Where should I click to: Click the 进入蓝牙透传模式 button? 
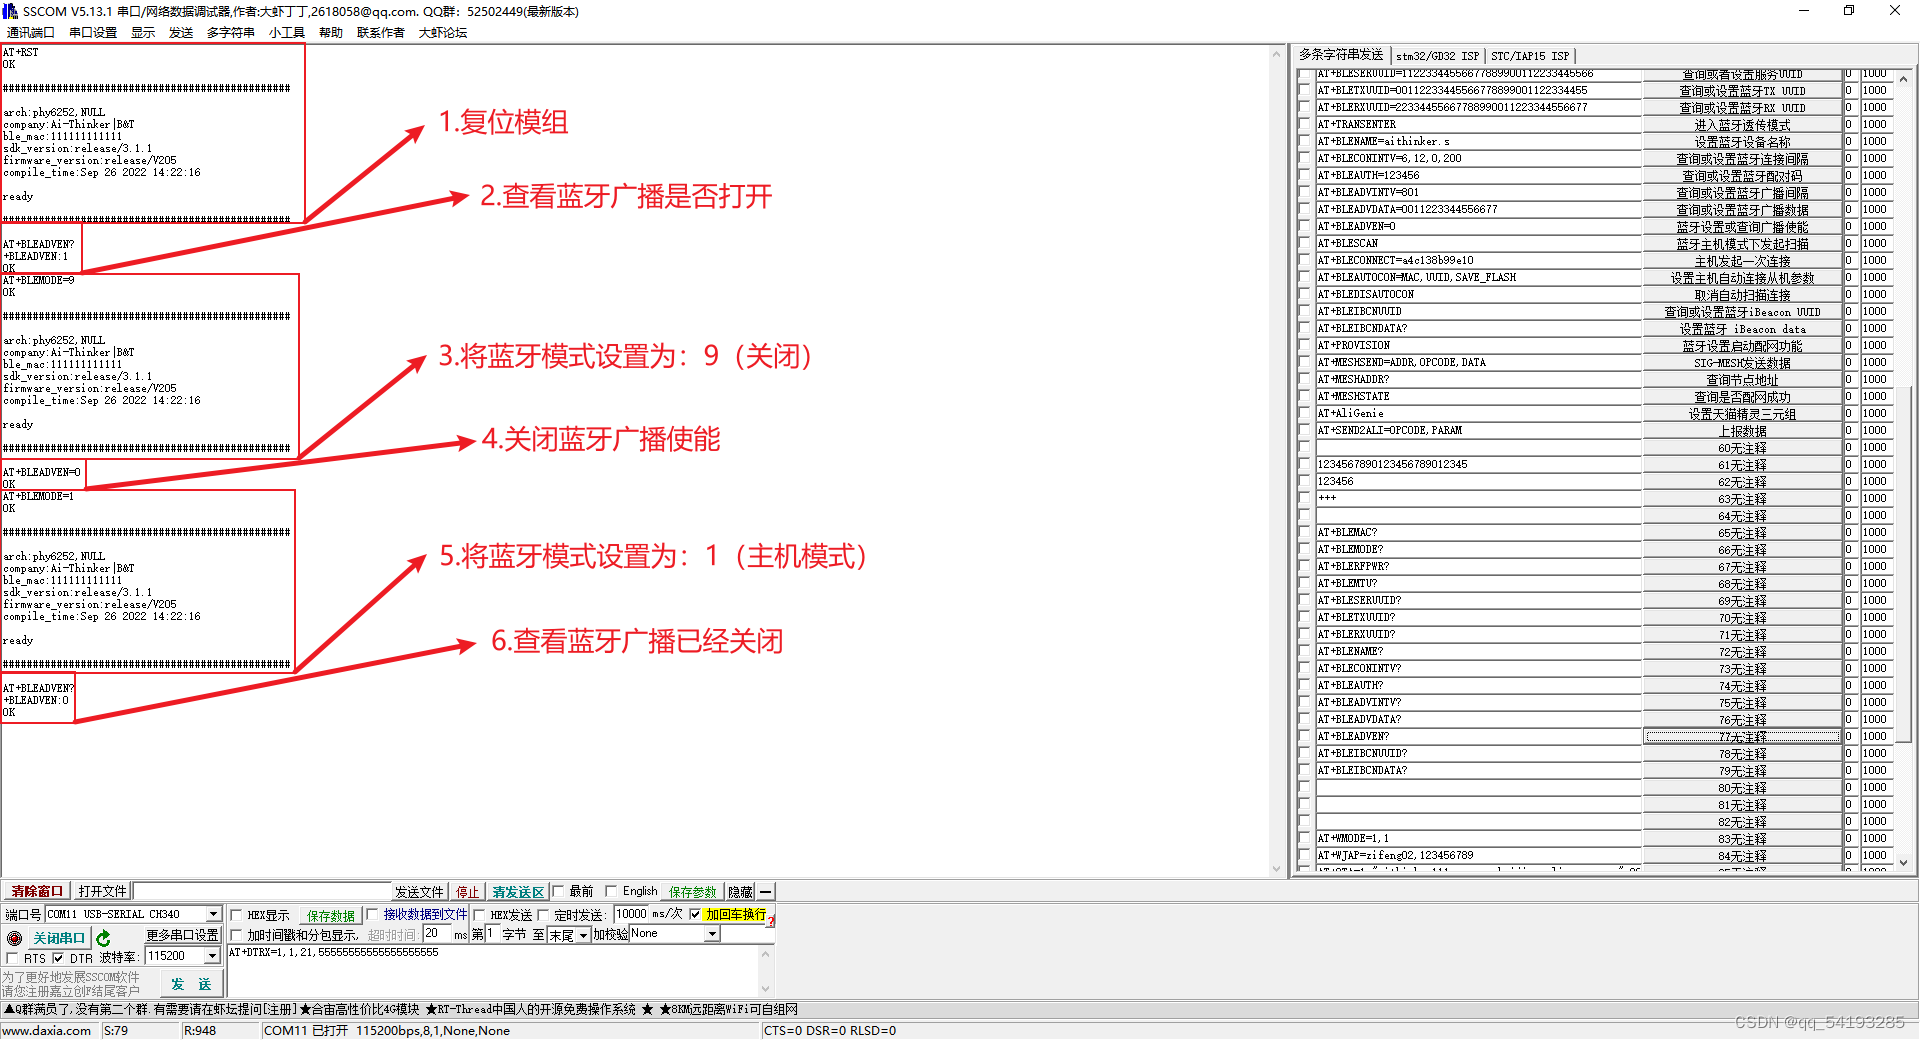(x=1742, y=125)
